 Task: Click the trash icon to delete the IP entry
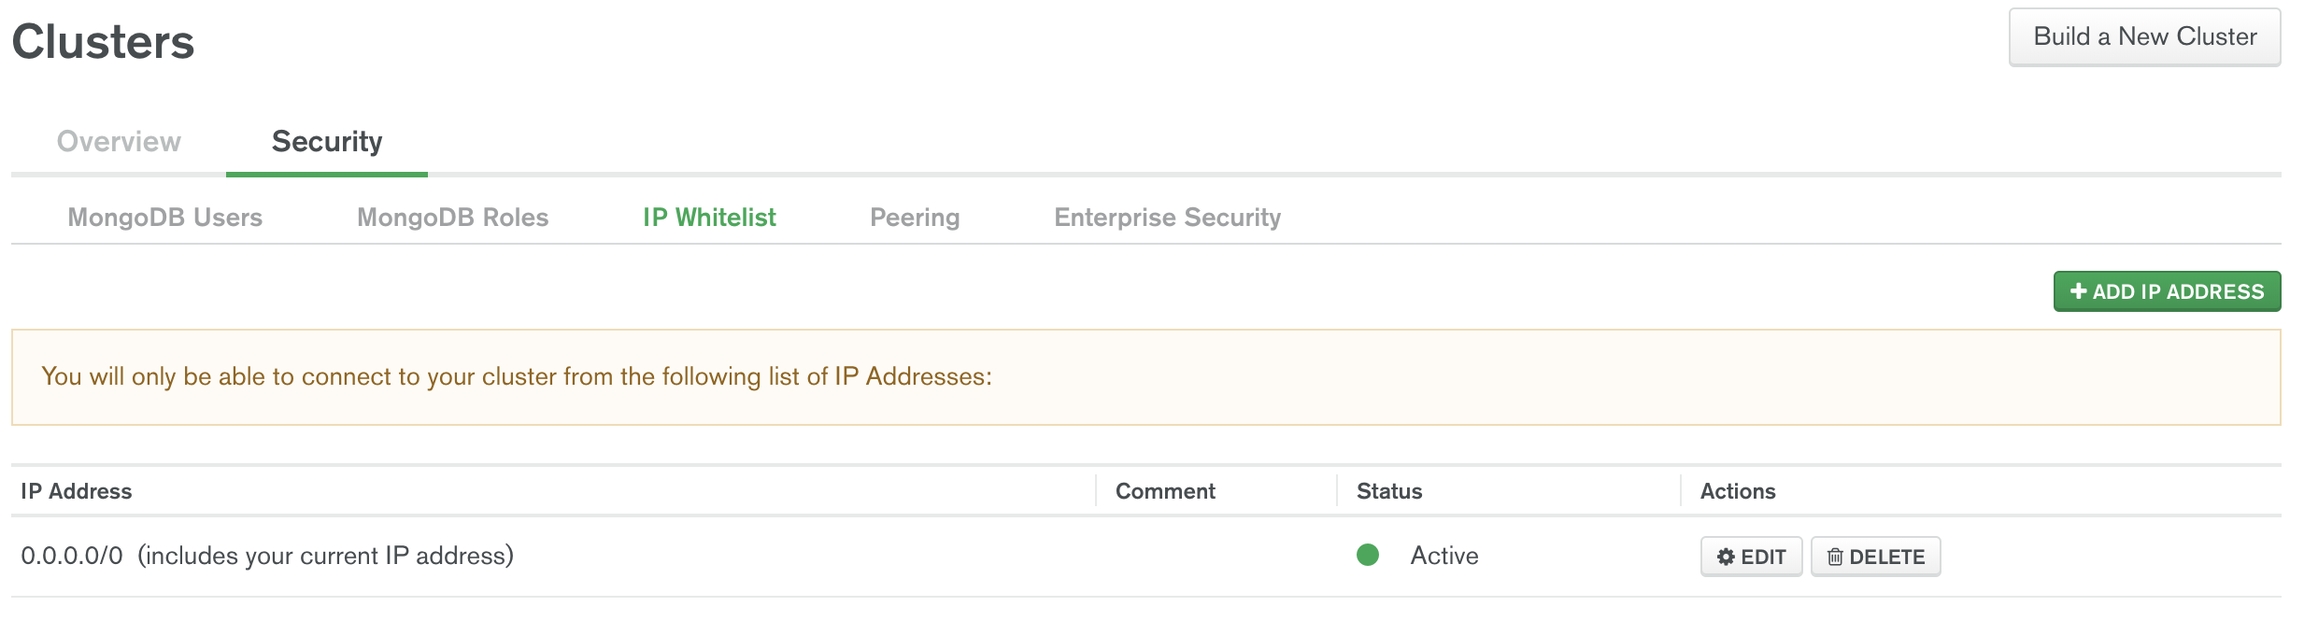pyautogui.click(x=1835, y=557)
